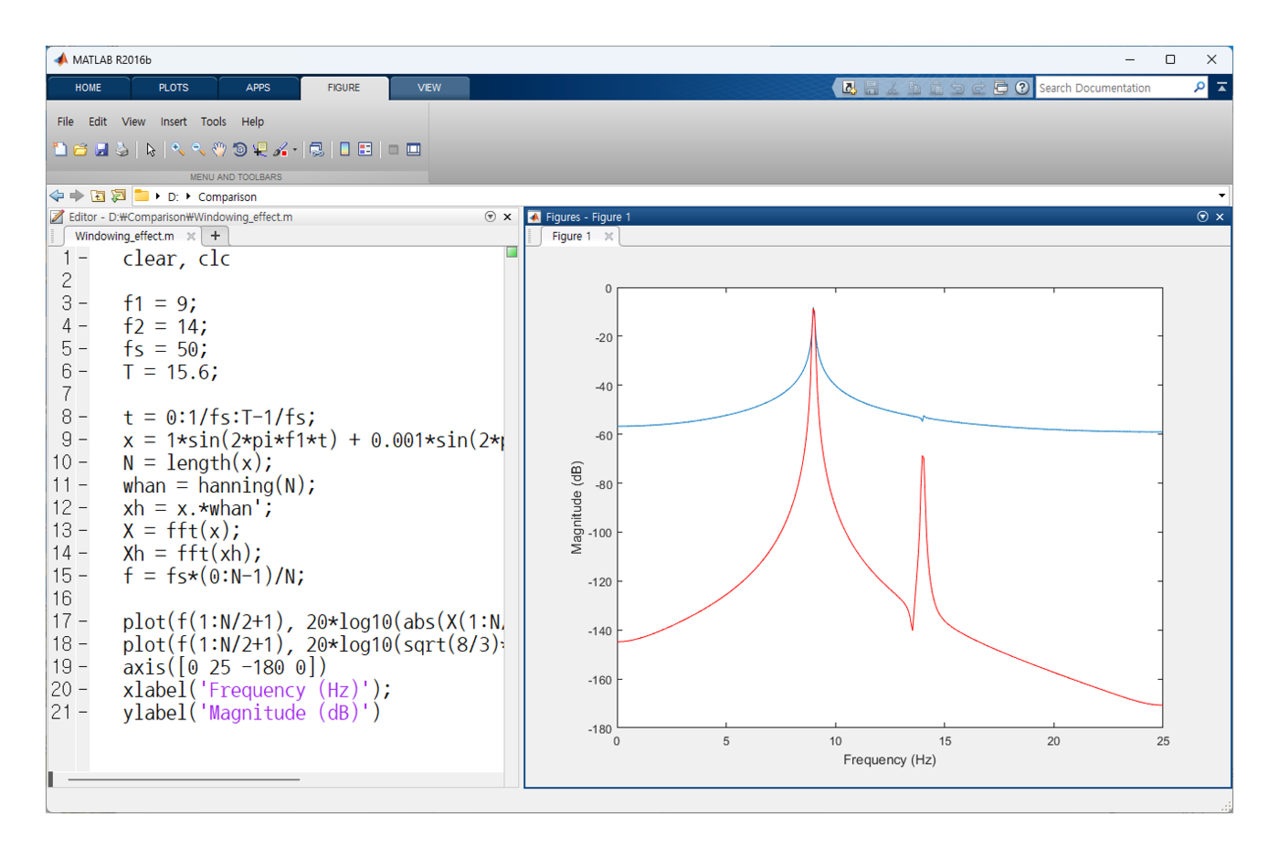The width and height of the screenshot is (1279, 859).
Task: Select the Zoom Out tool
Action: pyautogui.click(x=198, y=150)
